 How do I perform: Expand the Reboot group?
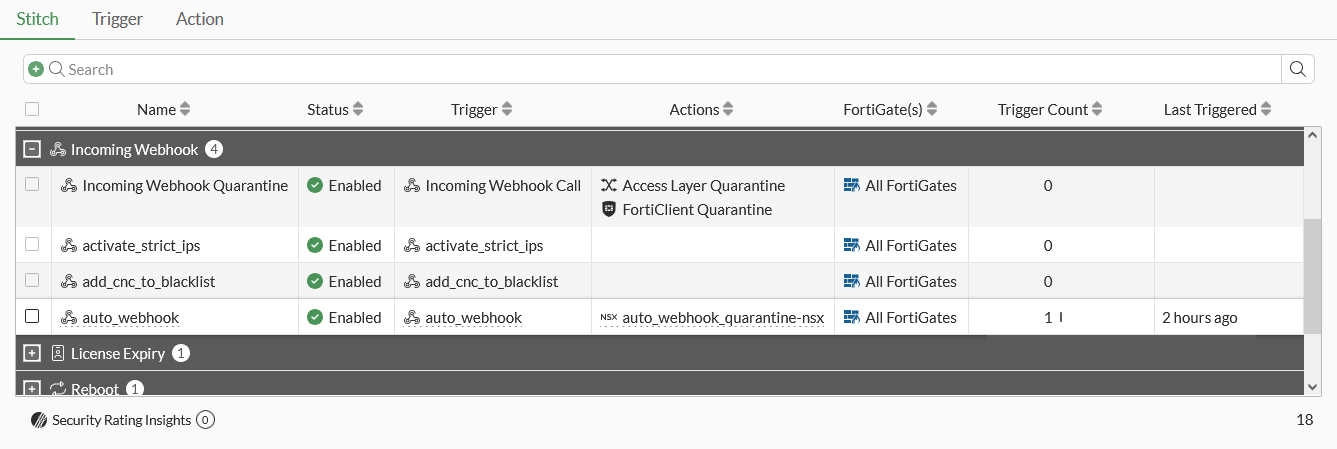32,388
